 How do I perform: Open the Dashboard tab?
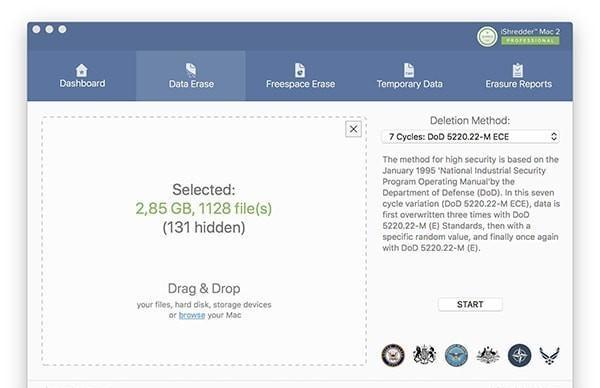pos(82,76)
